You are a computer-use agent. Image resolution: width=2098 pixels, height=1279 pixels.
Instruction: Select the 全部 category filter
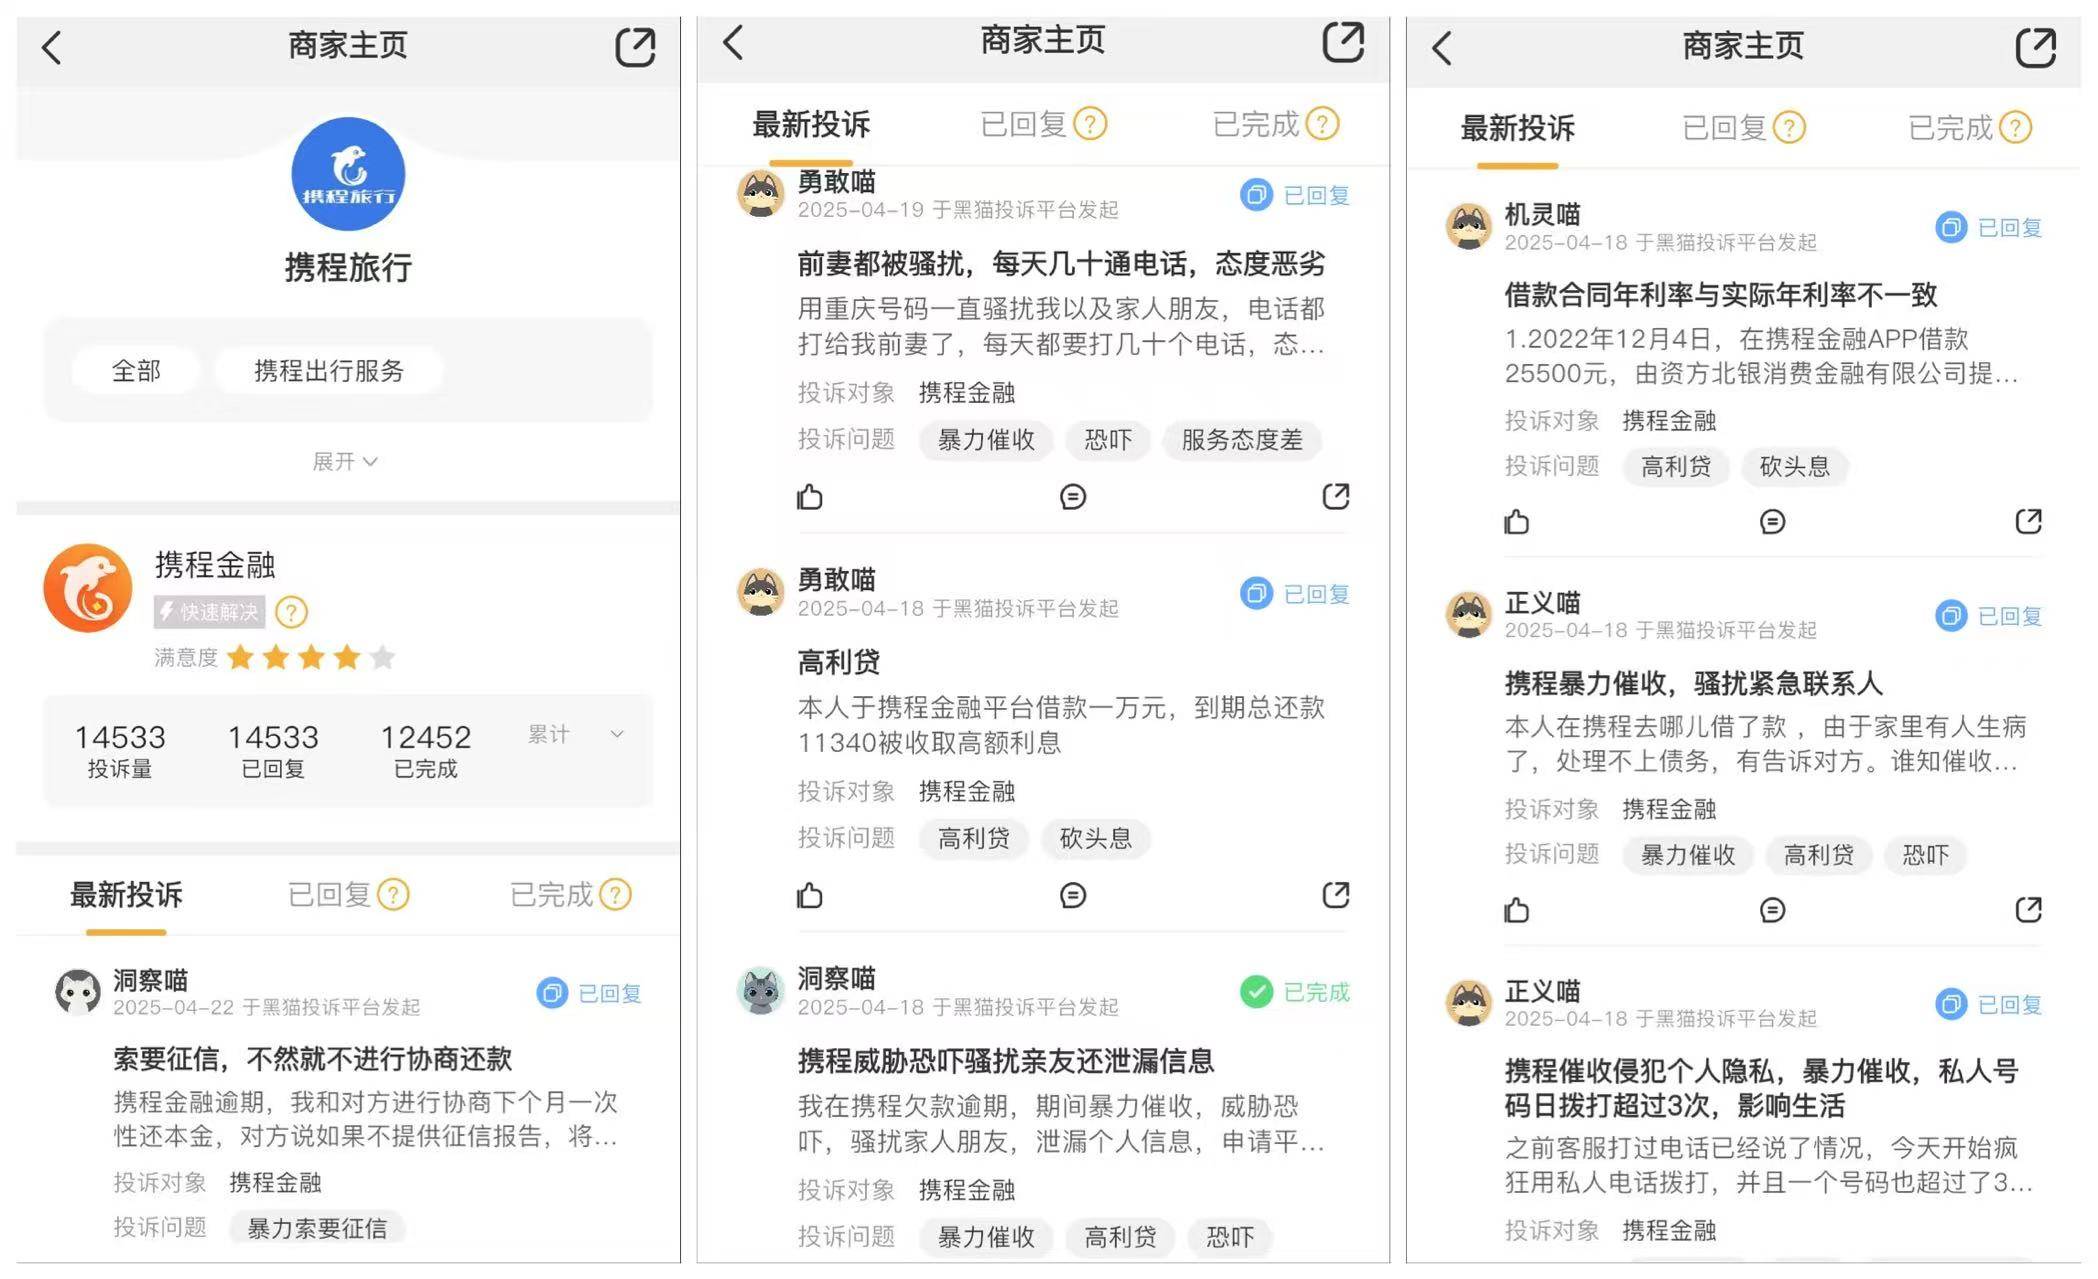tap(136, 371)
